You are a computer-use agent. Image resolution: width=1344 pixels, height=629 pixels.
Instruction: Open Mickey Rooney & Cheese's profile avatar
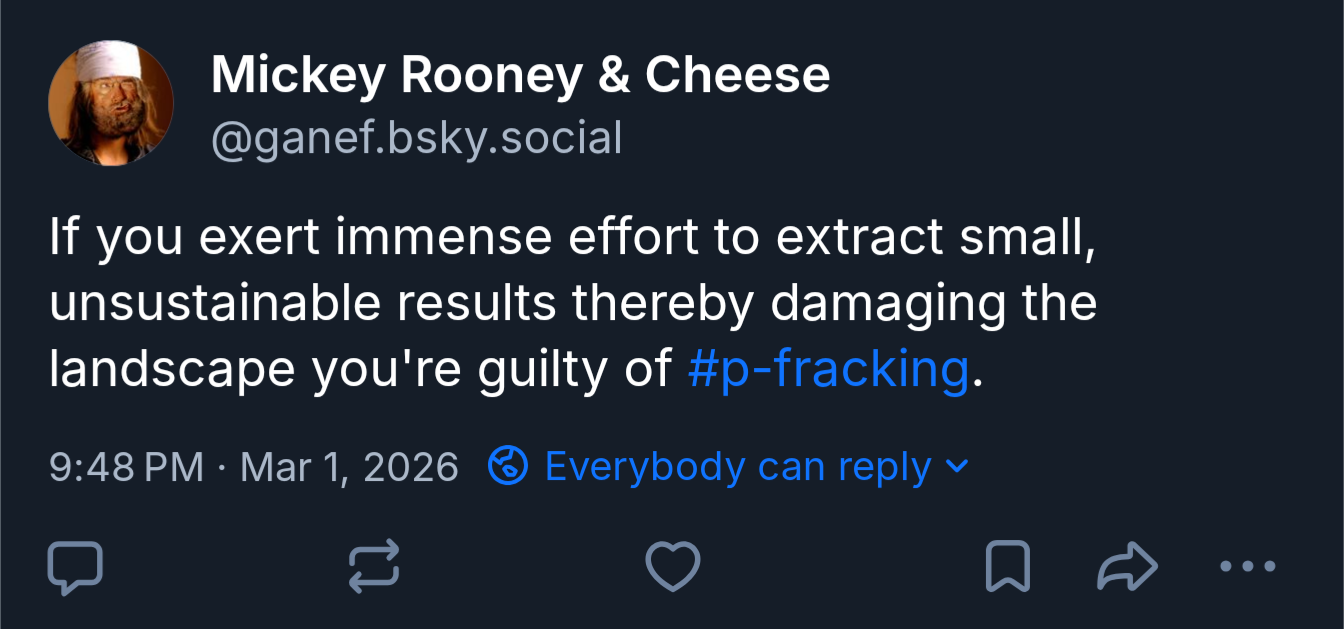click(x=111, y=101)
